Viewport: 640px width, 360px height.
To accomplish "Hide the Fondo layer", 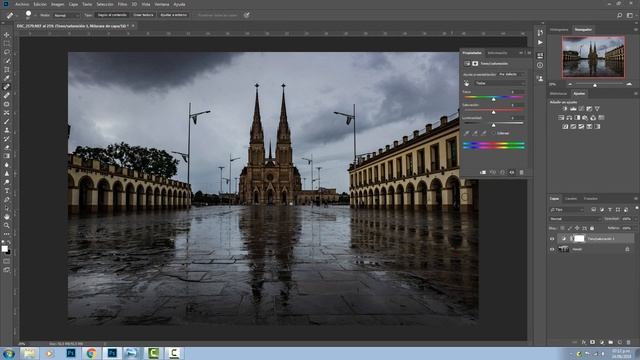I will click(552, 249).
